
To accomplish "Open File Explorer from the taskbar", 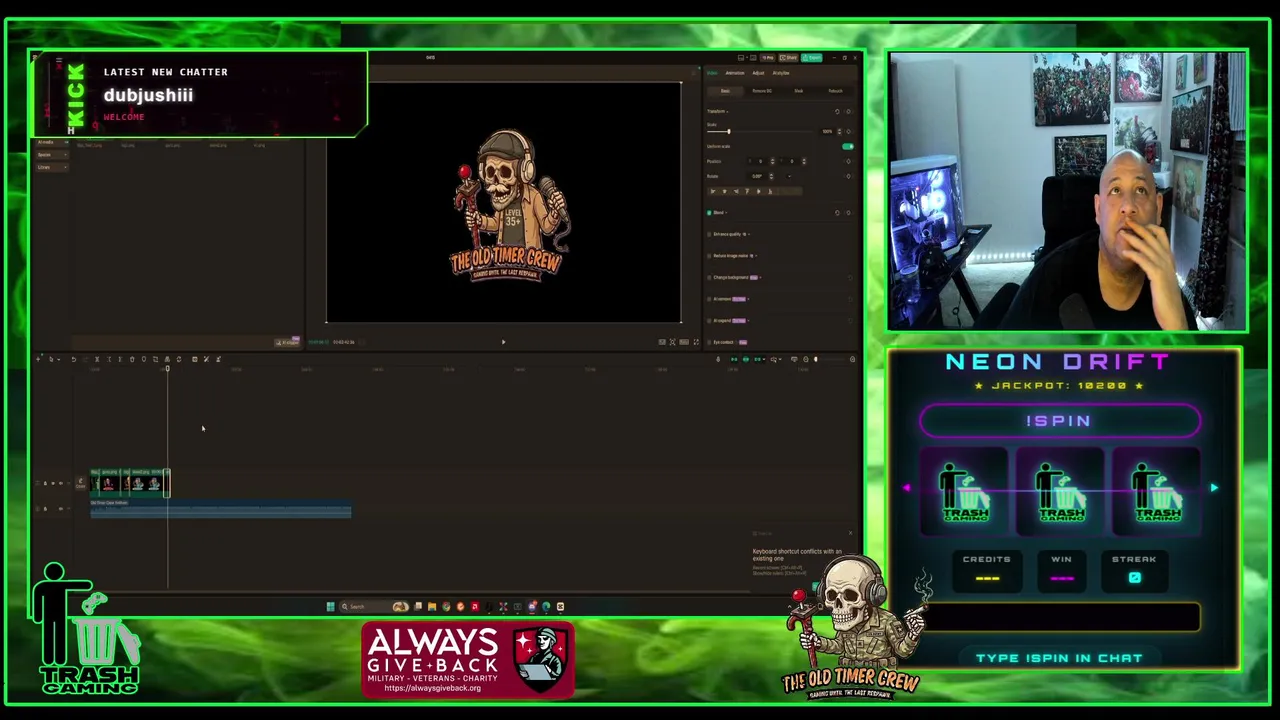I will 432,606.
